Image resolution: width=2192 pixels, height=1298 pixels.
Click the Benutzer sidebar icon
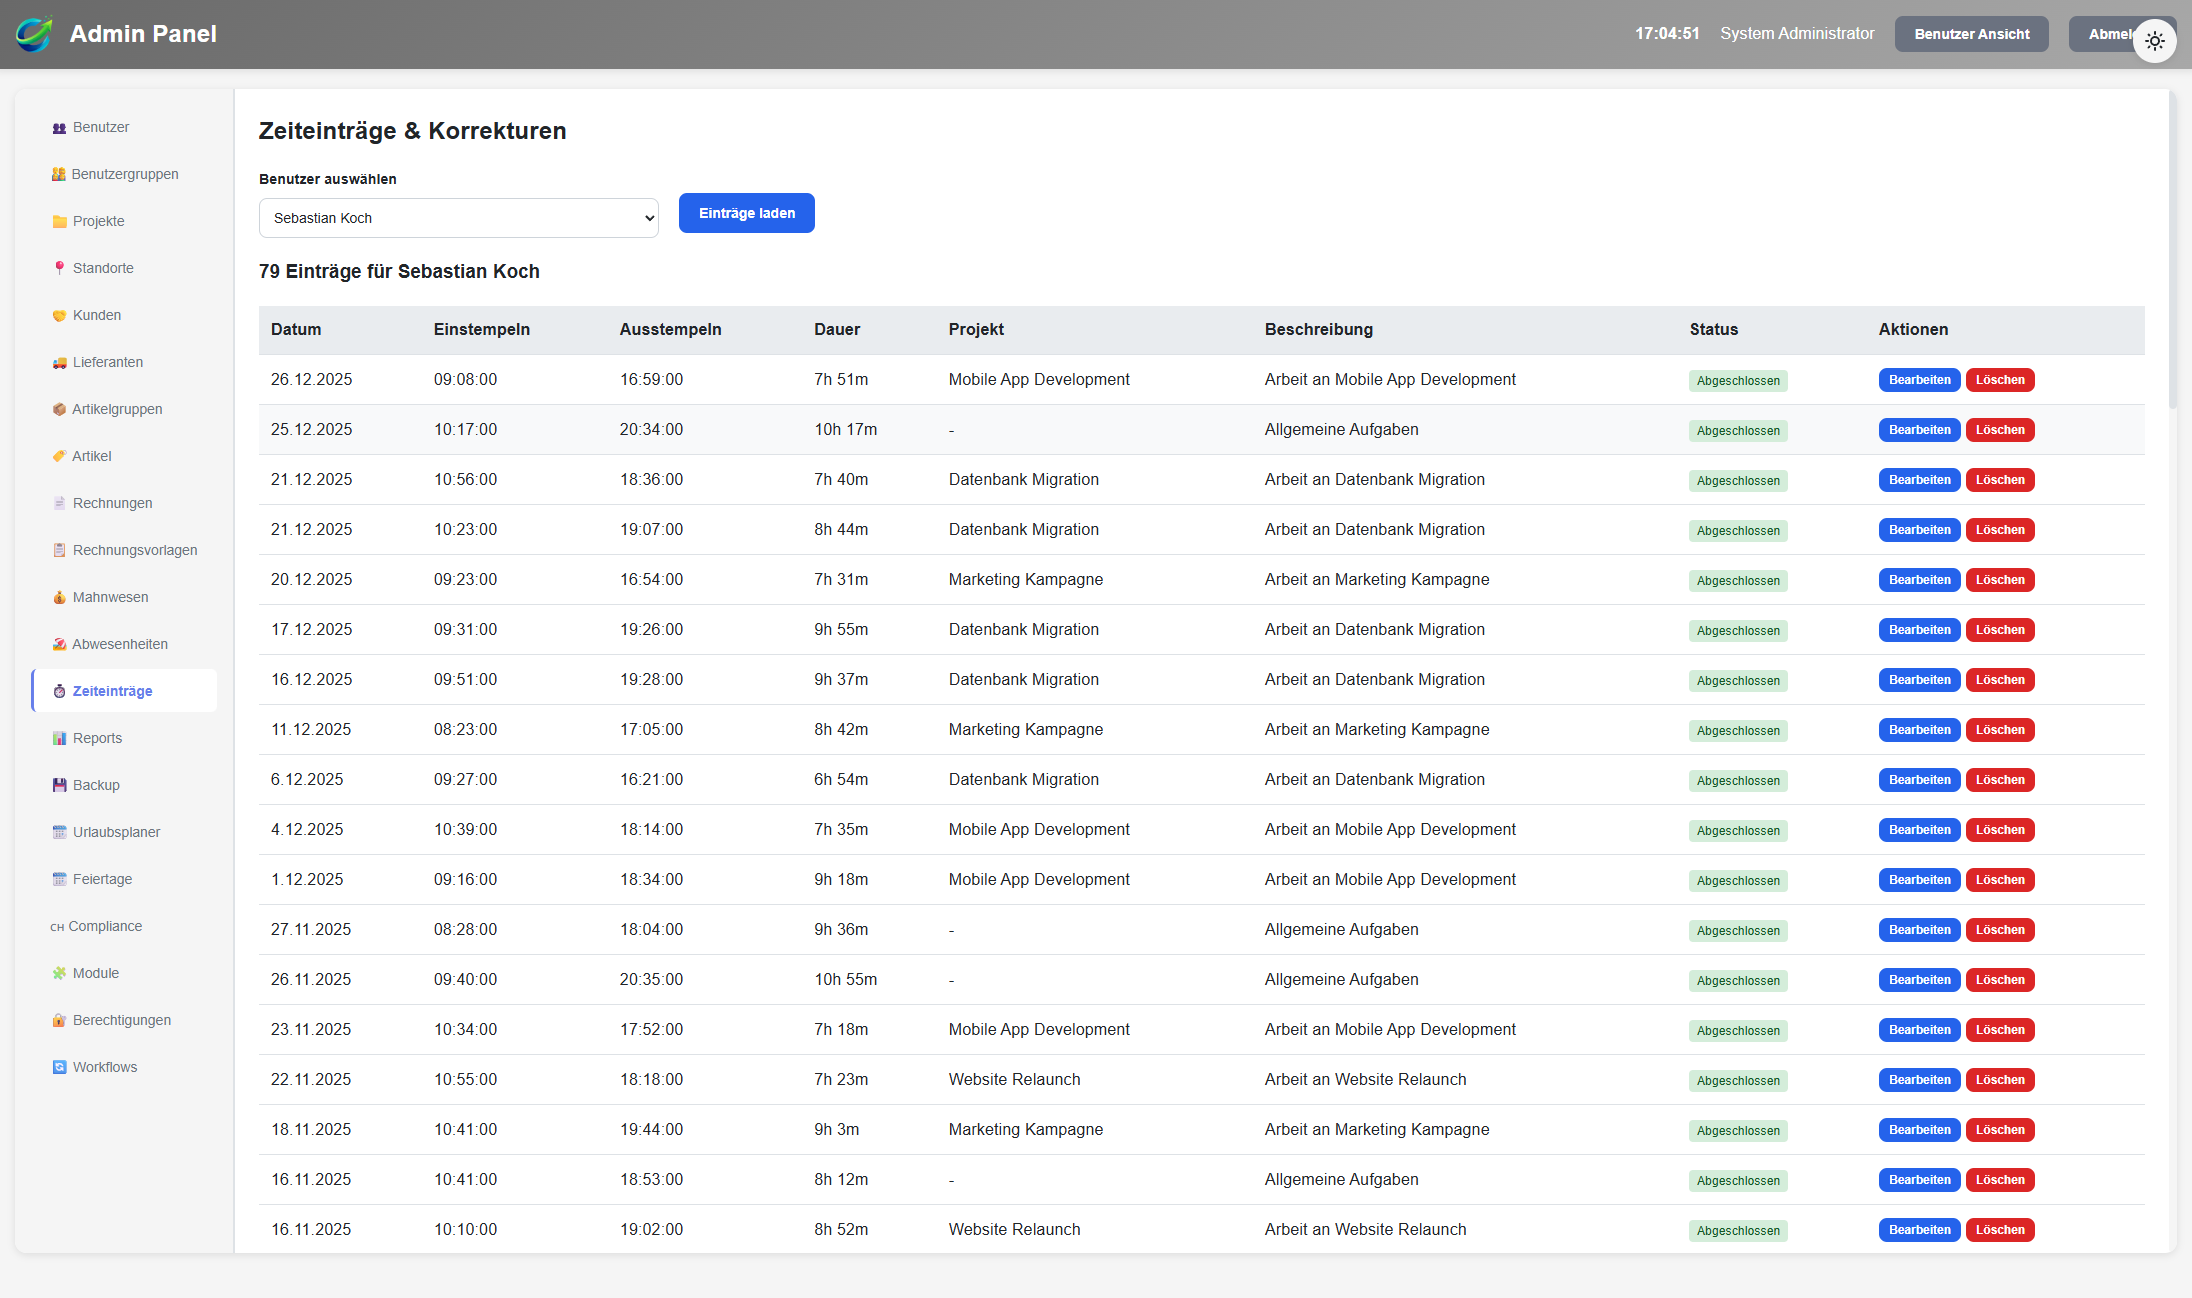click(59, 128)
